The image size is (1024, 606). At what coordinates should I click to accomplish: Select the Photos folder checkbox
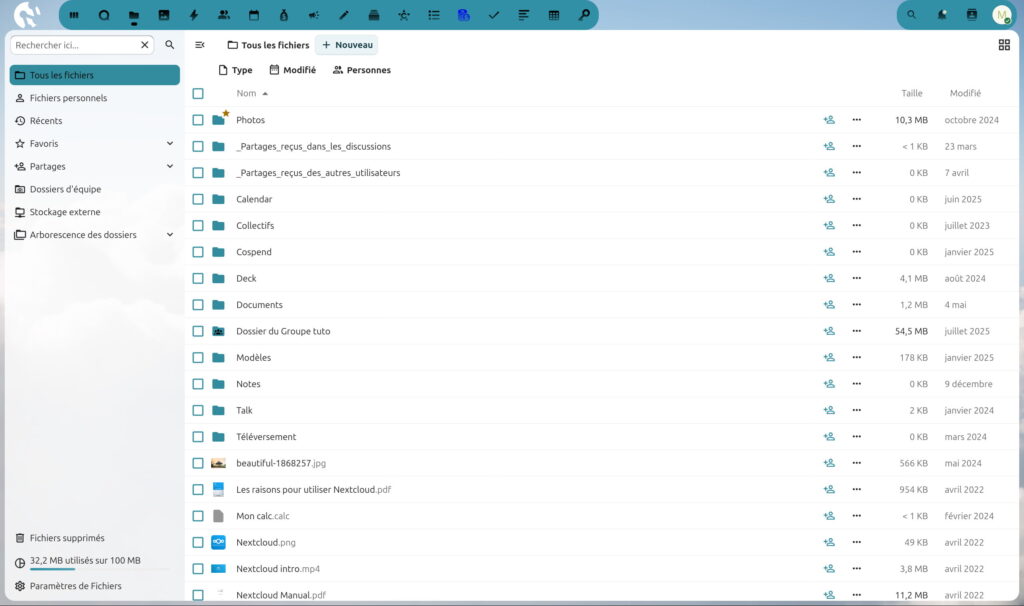[x=198, y=120]
